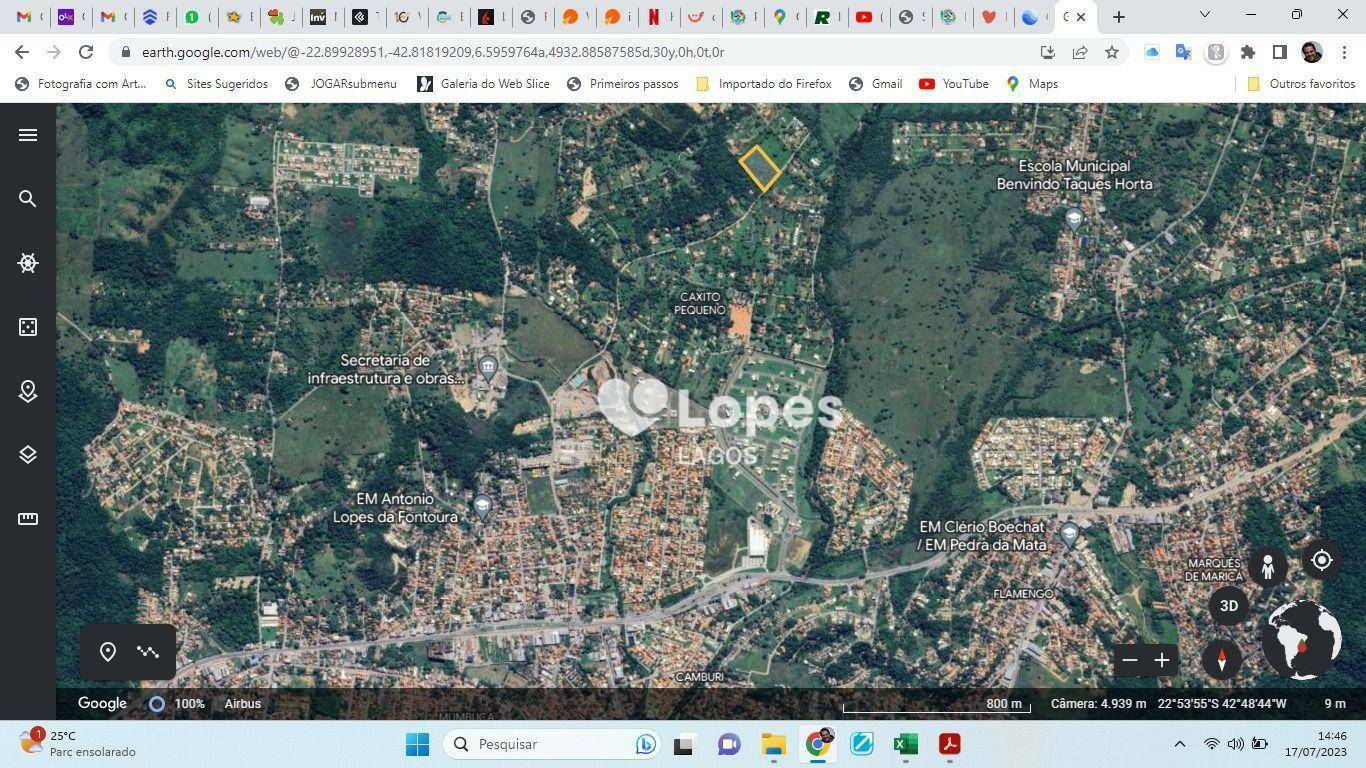Screen dimensions: 1366x768
Task: Reload the Google Earth page
Action: (86, 52)
